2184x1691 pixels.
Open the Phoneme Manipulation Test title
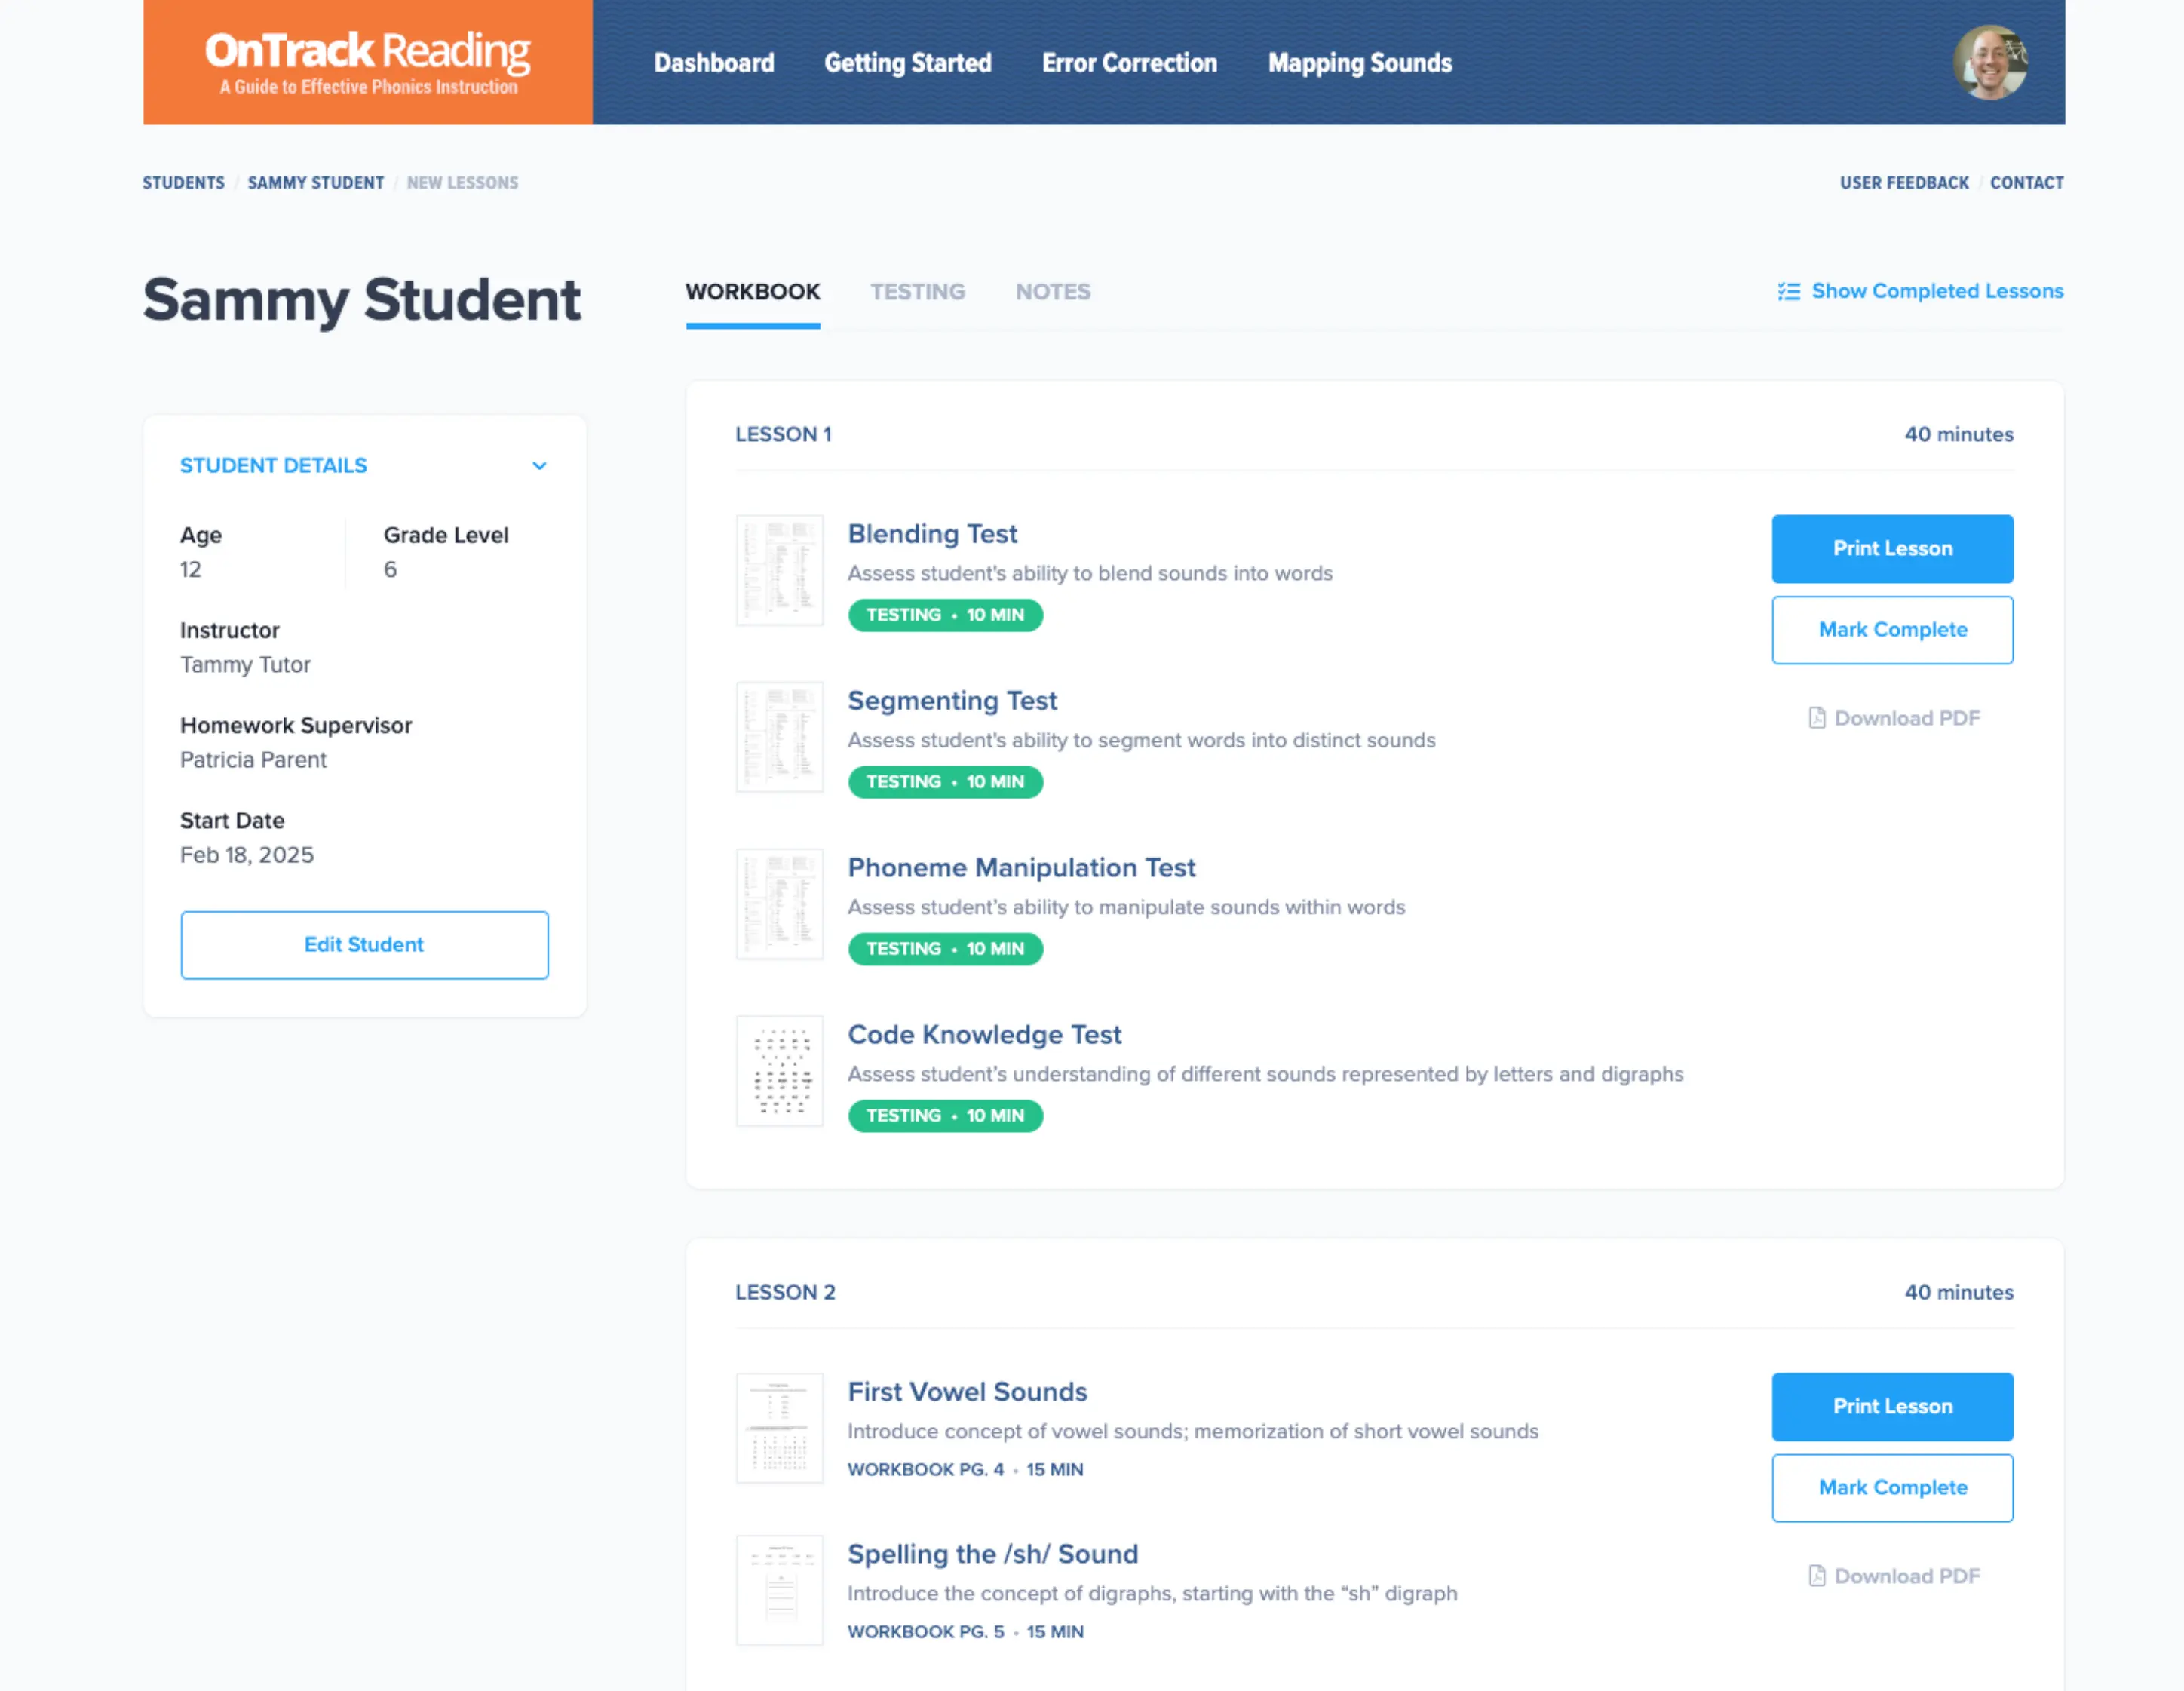pyautogui.click(x=1021, y=867)
